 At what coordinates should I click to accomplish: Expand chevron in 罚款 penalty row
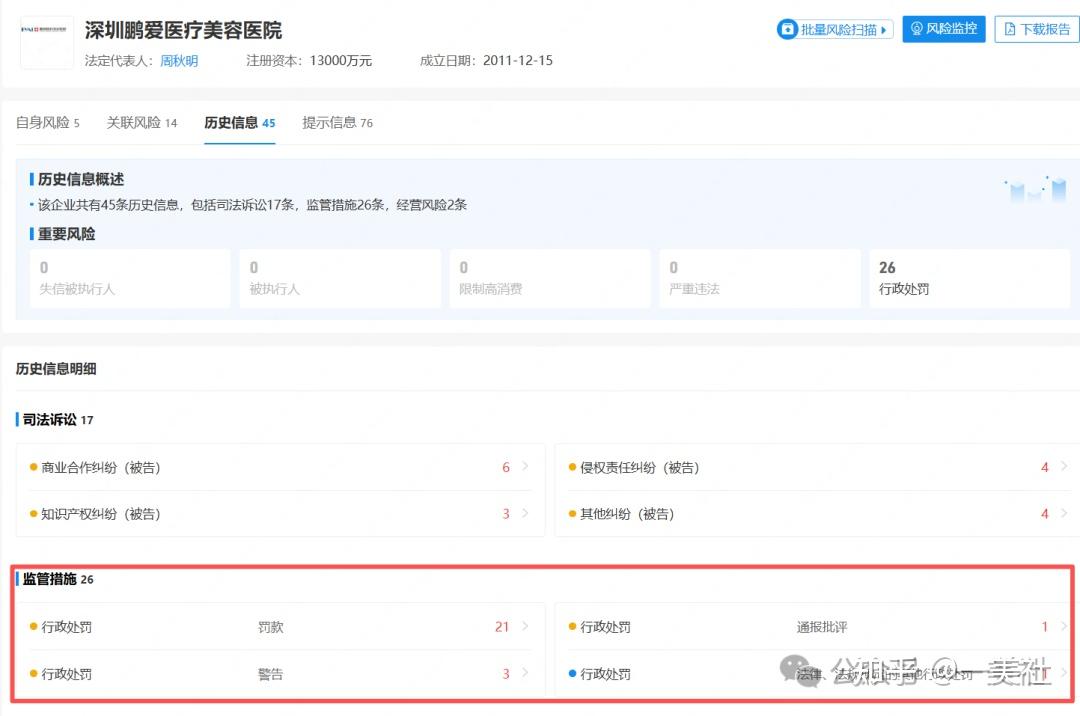tap(526, 626)
